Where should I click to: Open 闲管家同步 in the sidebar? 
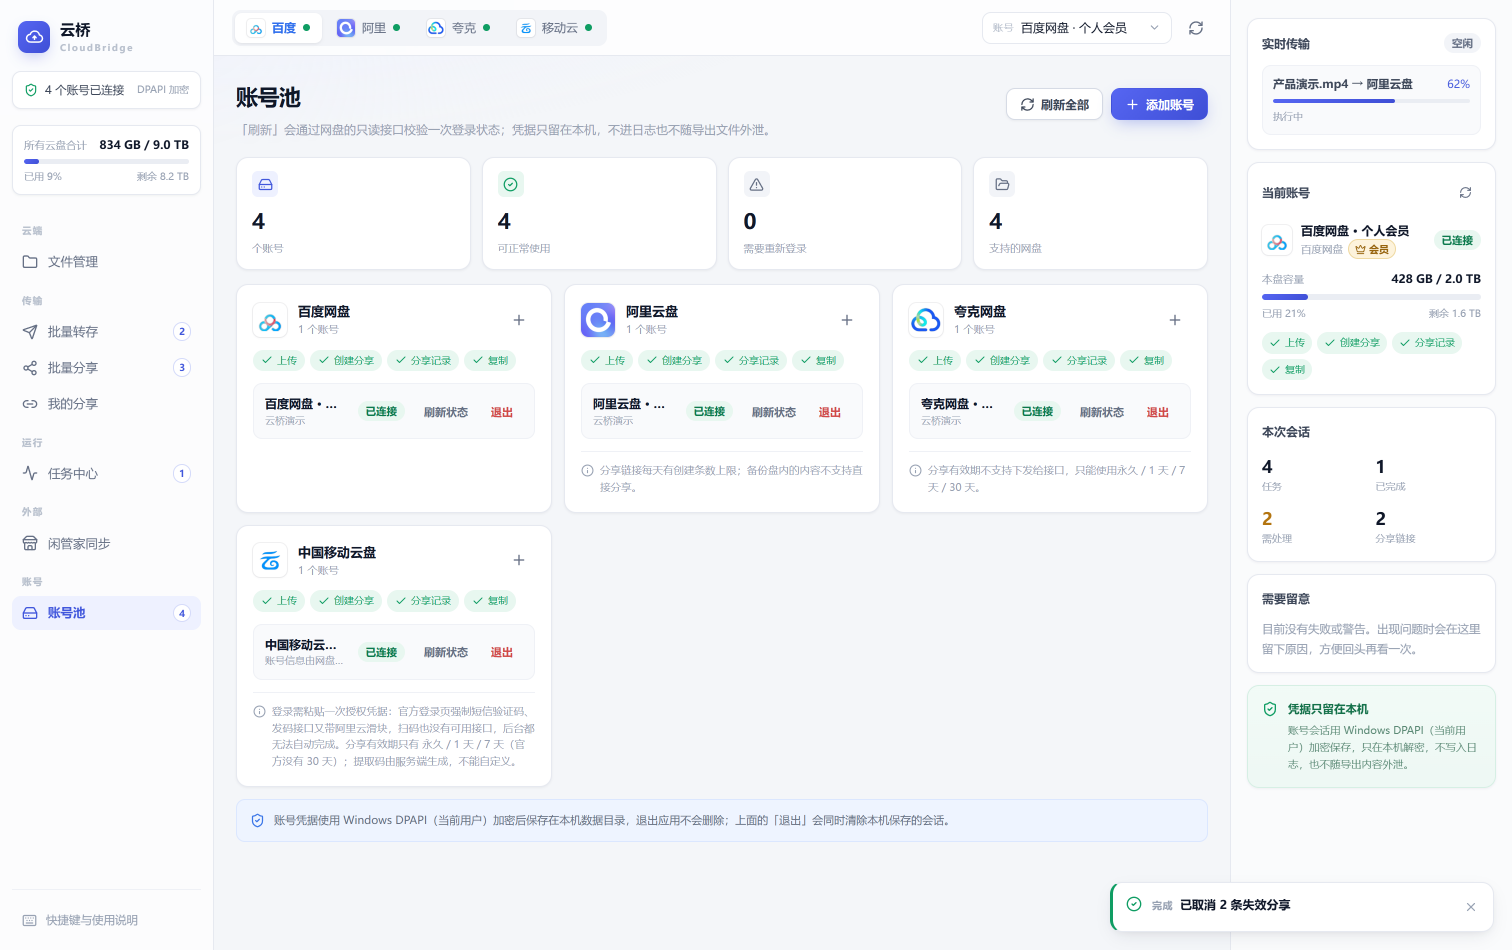(x=106, y=544)
